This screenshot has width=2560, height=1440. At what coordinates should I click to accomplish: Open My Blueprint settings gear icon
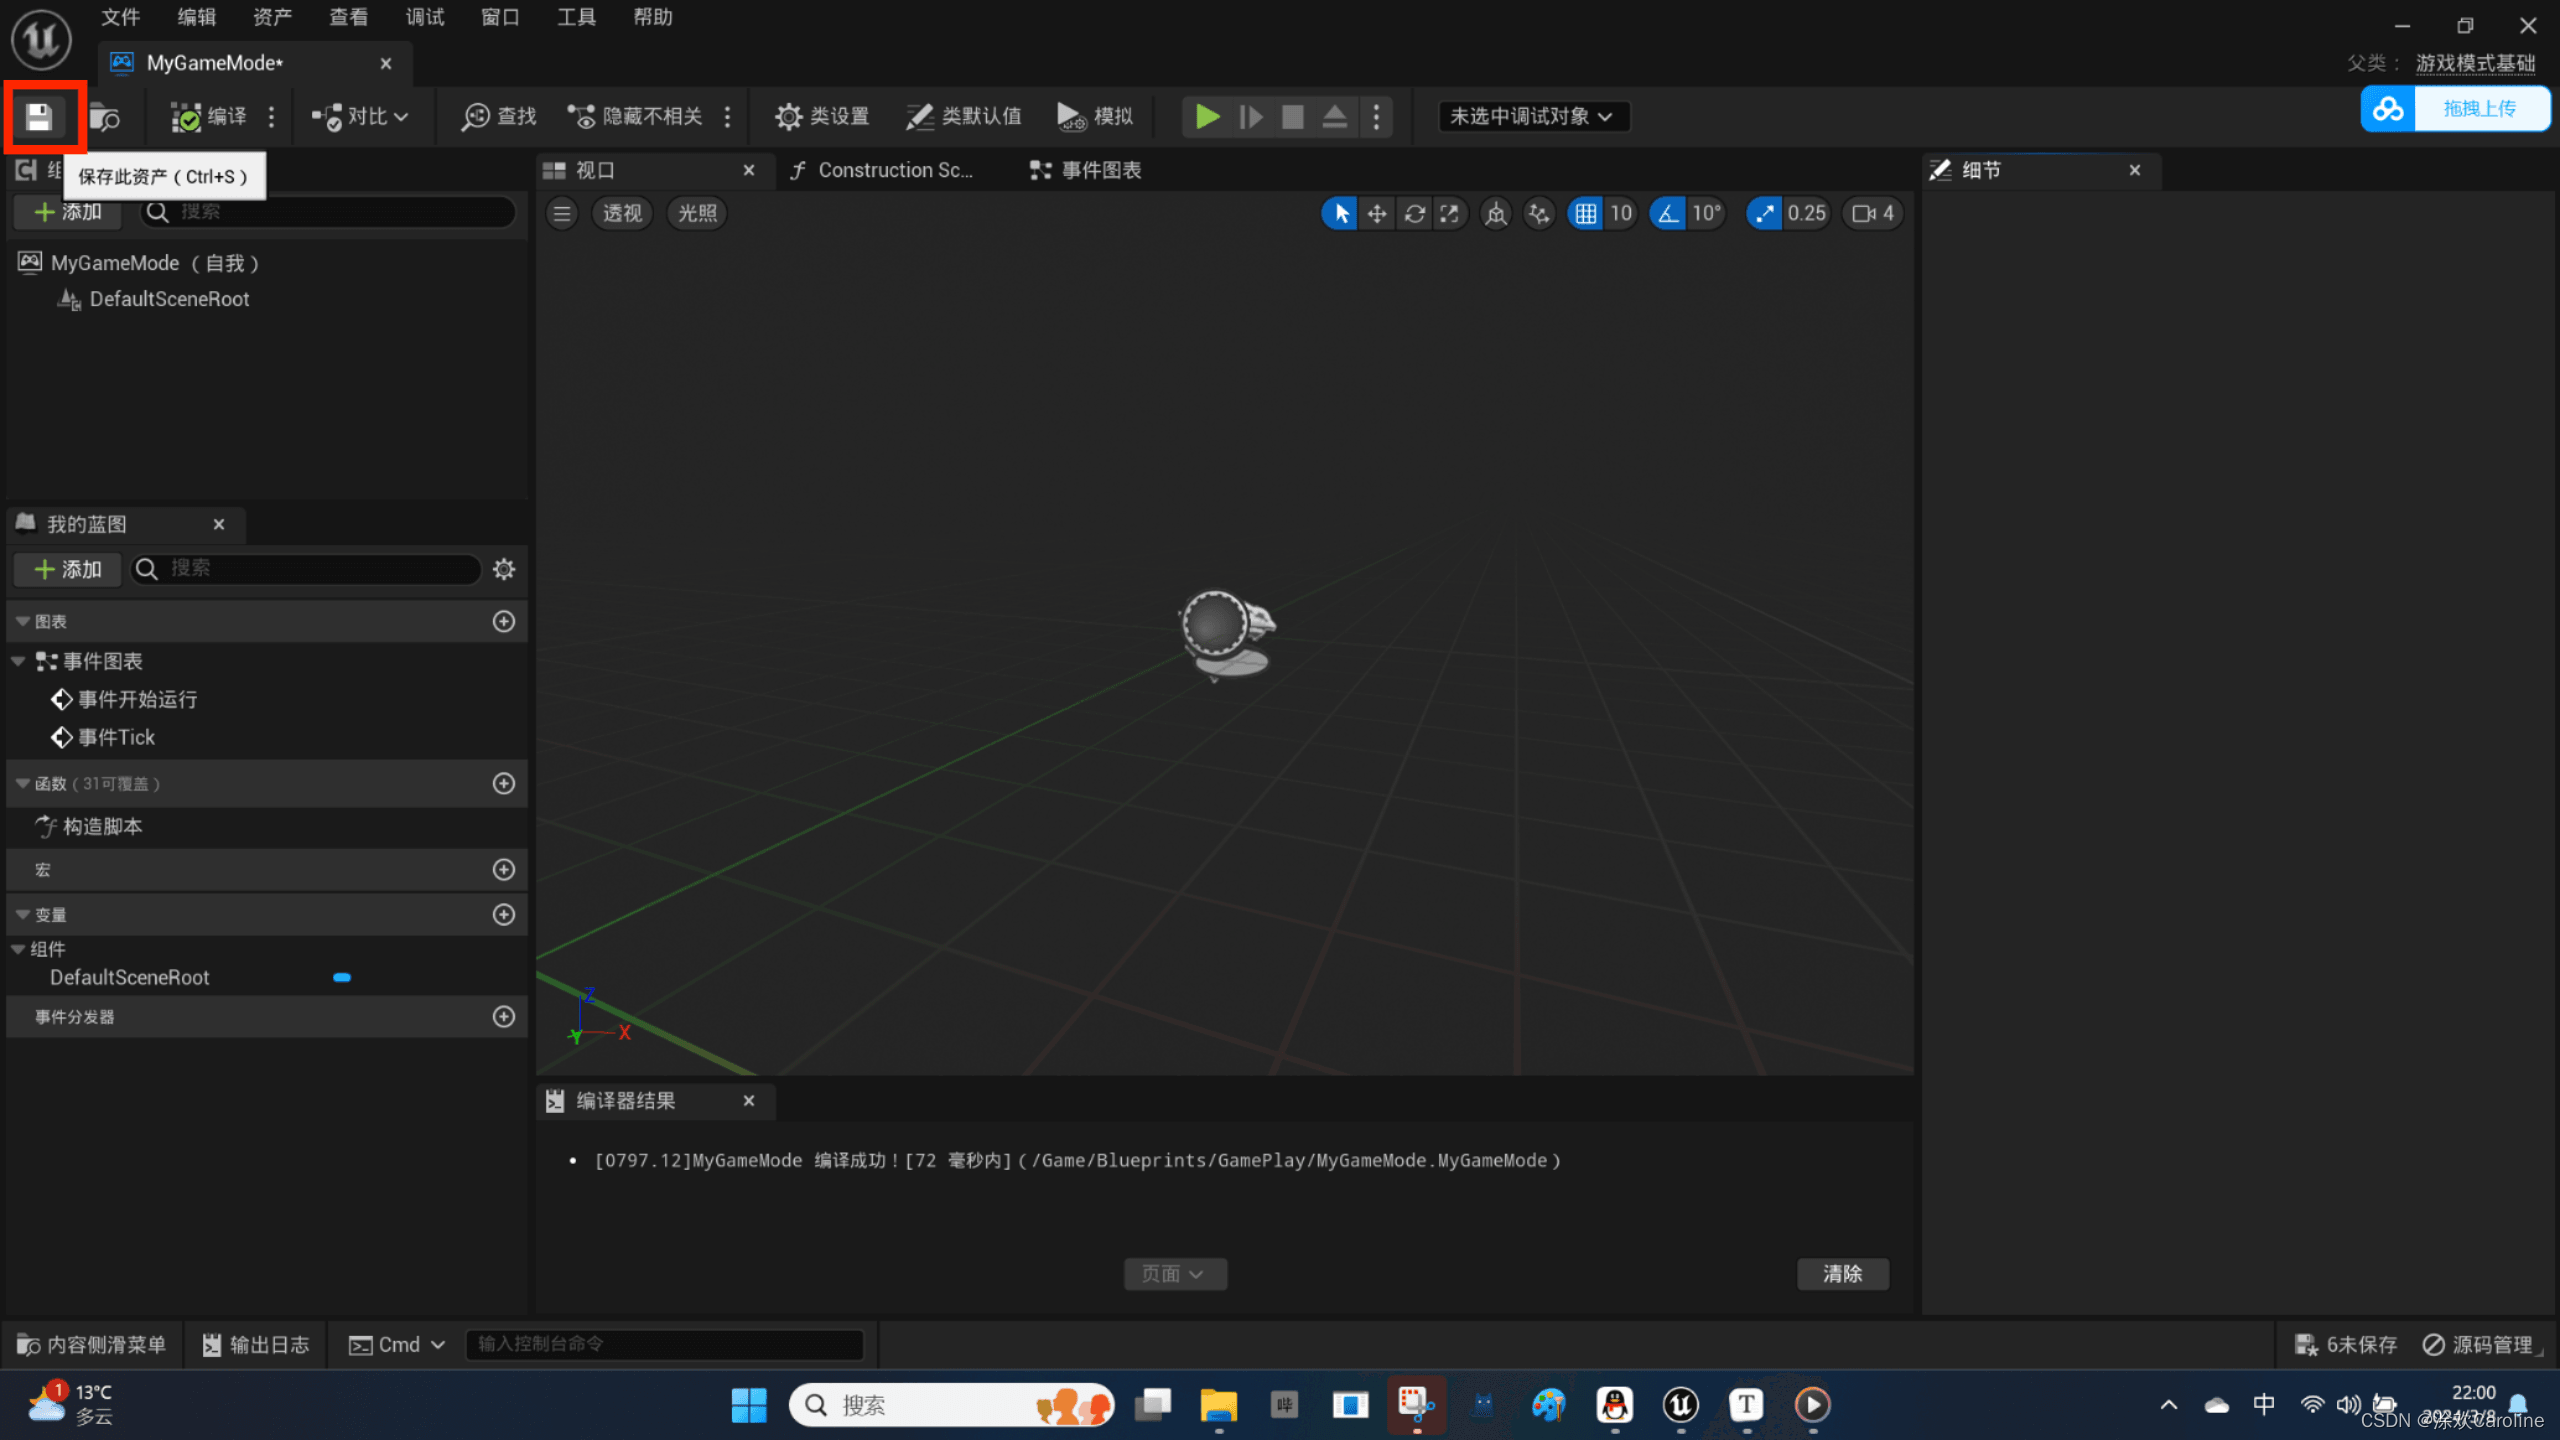[x=504, y=569]
